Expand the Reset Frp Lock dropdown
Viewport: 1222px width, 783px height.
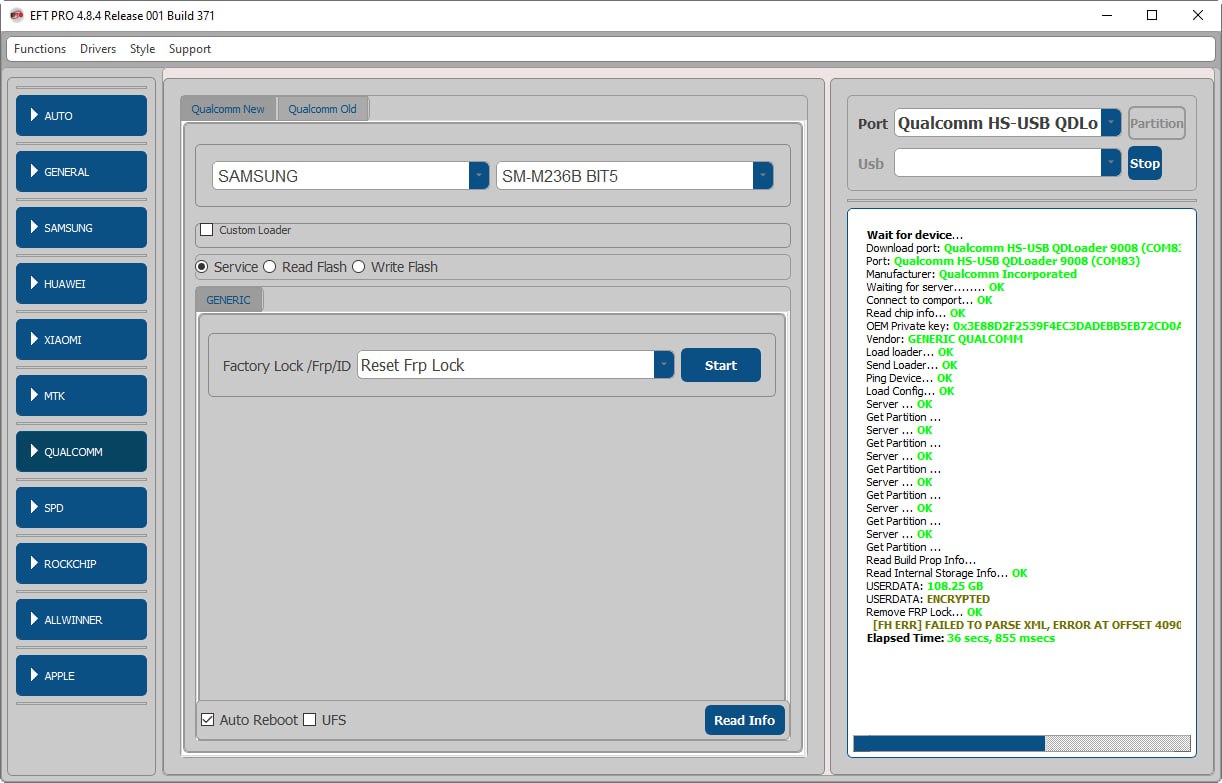click(664, 365)
